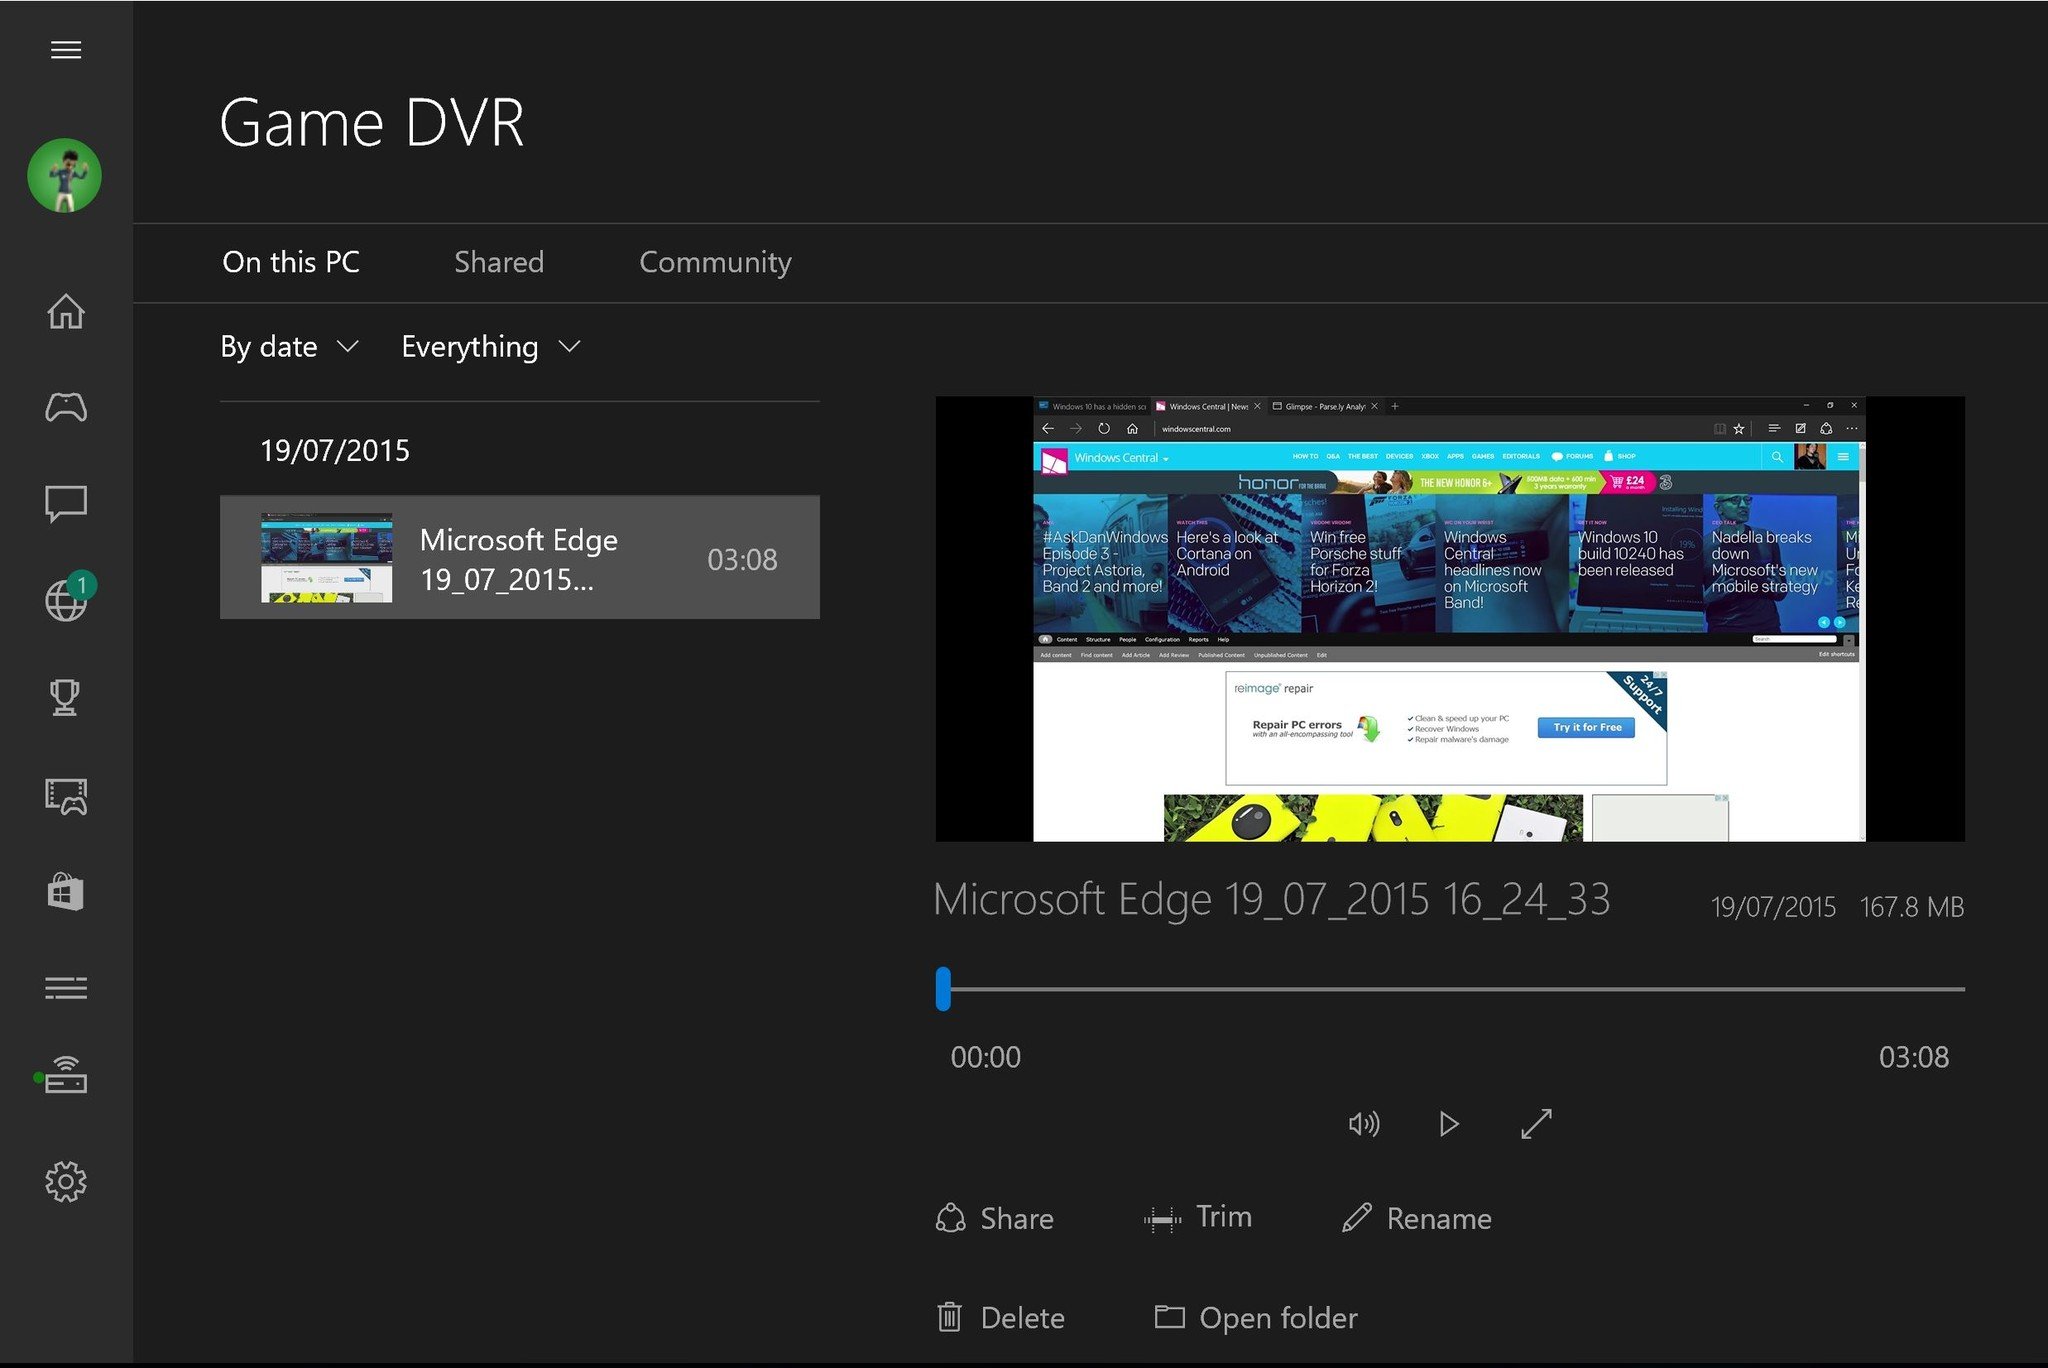Click the video seek slider handle
2048x1368 pixels.
pyautogui.click(x=943, y=988)
